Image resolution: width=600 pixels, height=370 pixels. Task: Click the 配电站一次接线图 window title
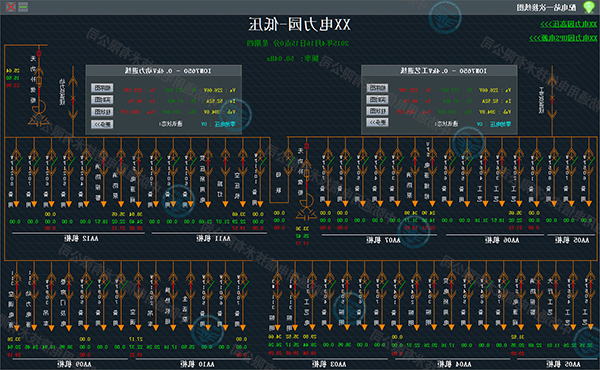click(x=546, y=7)
